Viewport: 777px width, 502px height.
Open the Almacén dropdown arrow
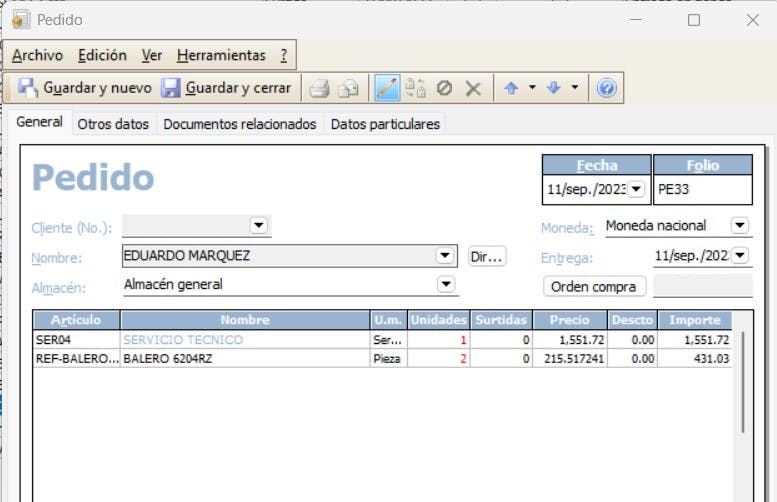[446, 284]
